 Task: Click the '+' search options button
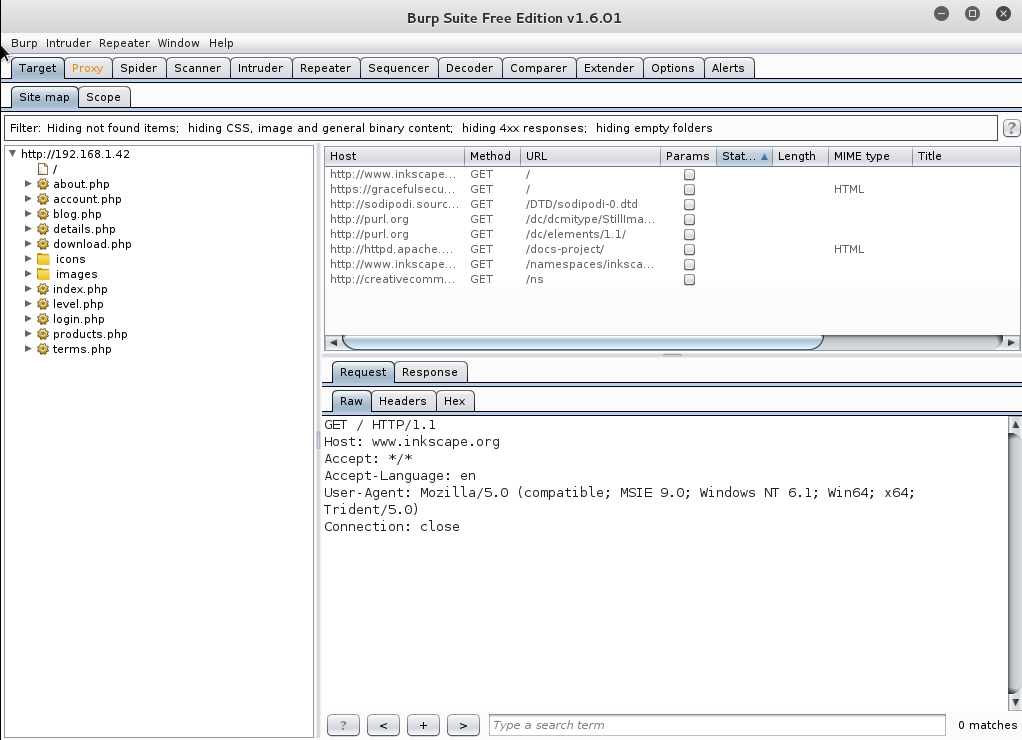coord(423,725)
